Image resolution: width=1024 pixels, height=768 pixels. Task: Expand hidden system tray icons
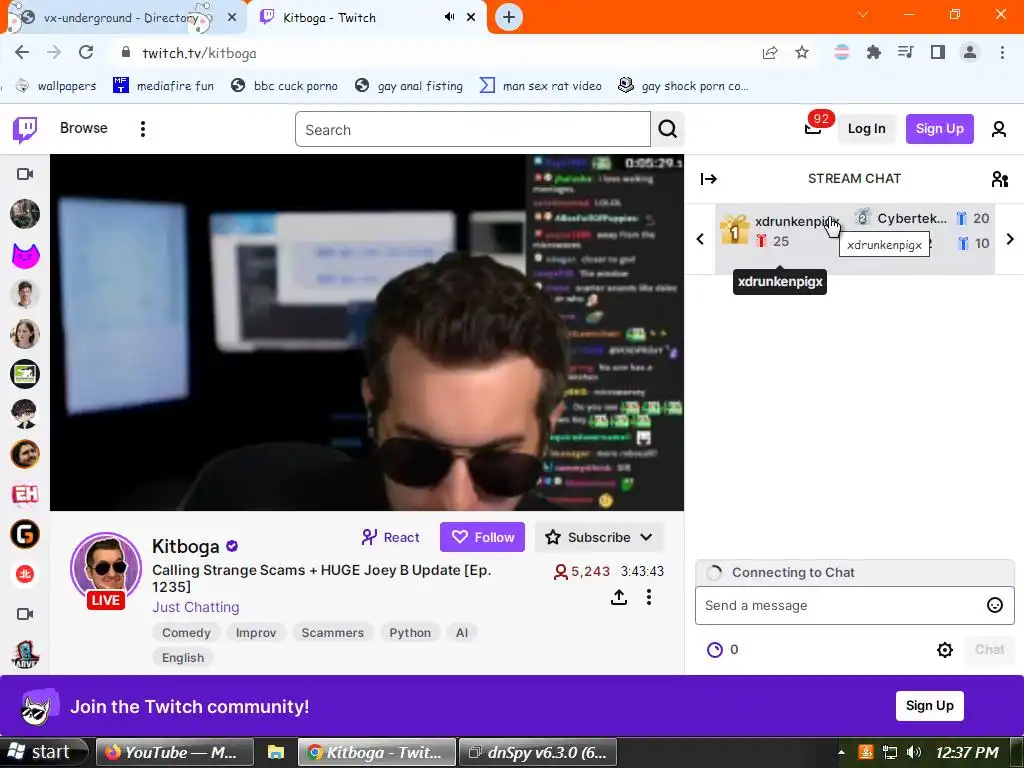(x=841, y=752)
